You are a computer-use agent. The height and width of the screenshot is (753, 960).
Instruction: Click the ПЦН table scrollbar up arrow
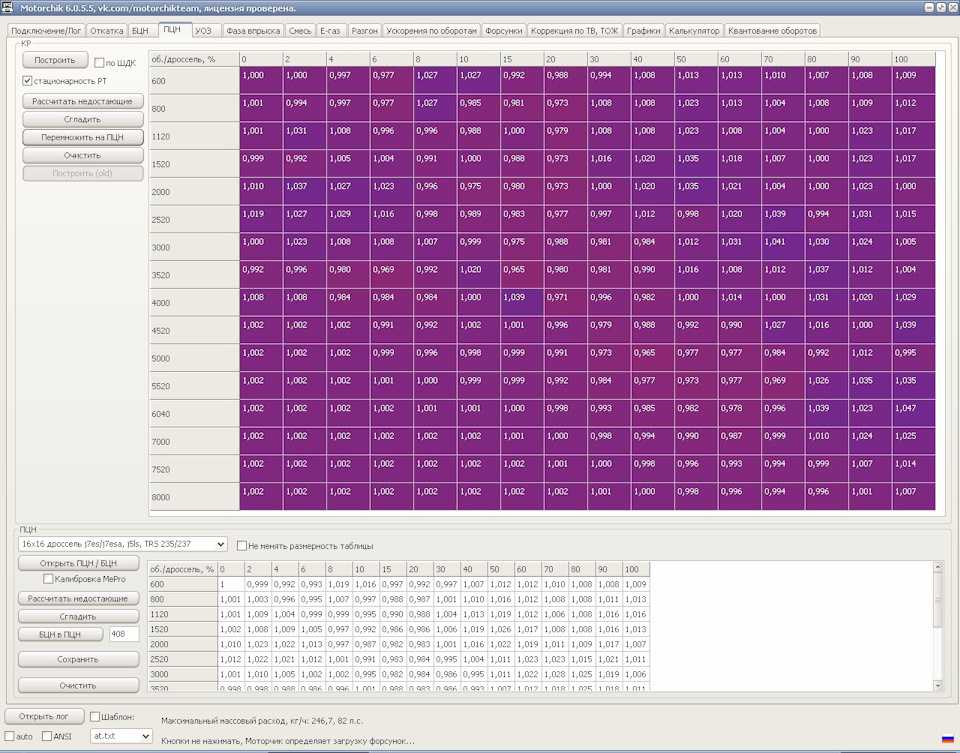point(937,568)
